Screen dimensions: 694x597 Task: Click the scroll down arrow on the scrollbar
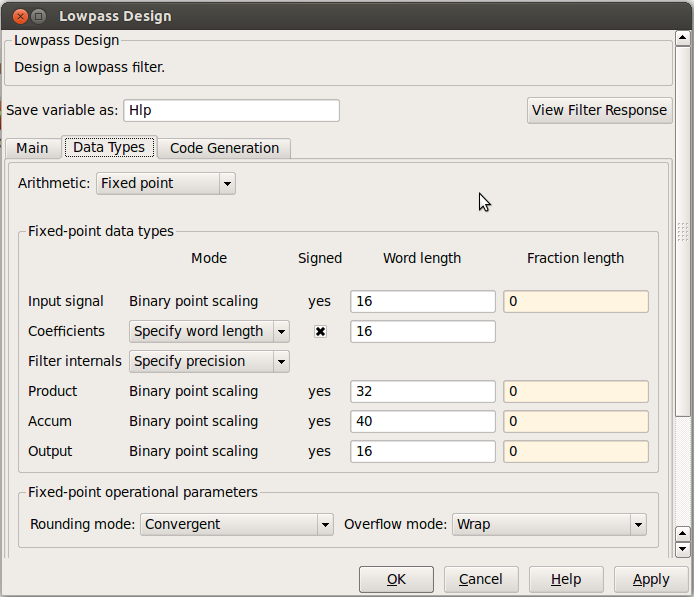pyautogui.click(x=683, y=549)
